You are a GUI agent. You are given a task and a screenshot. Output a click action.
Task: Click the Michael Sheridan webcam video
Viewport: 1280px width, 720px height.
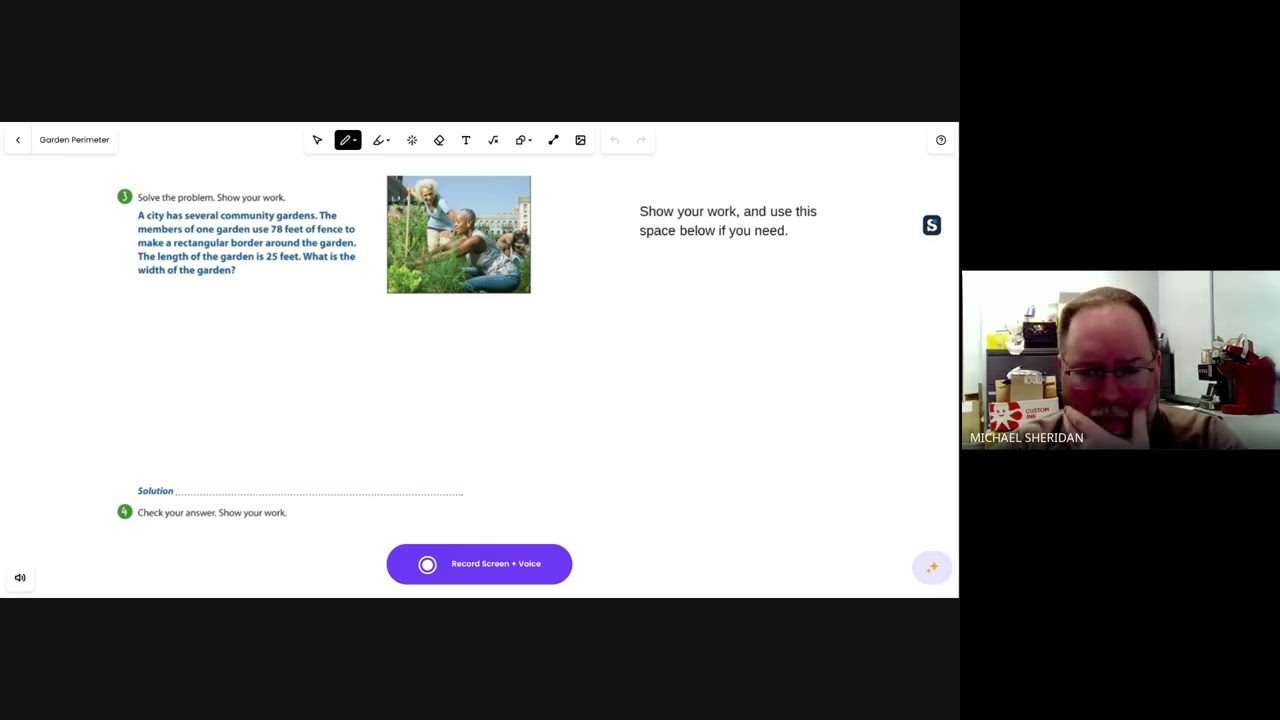point(1120,360)
